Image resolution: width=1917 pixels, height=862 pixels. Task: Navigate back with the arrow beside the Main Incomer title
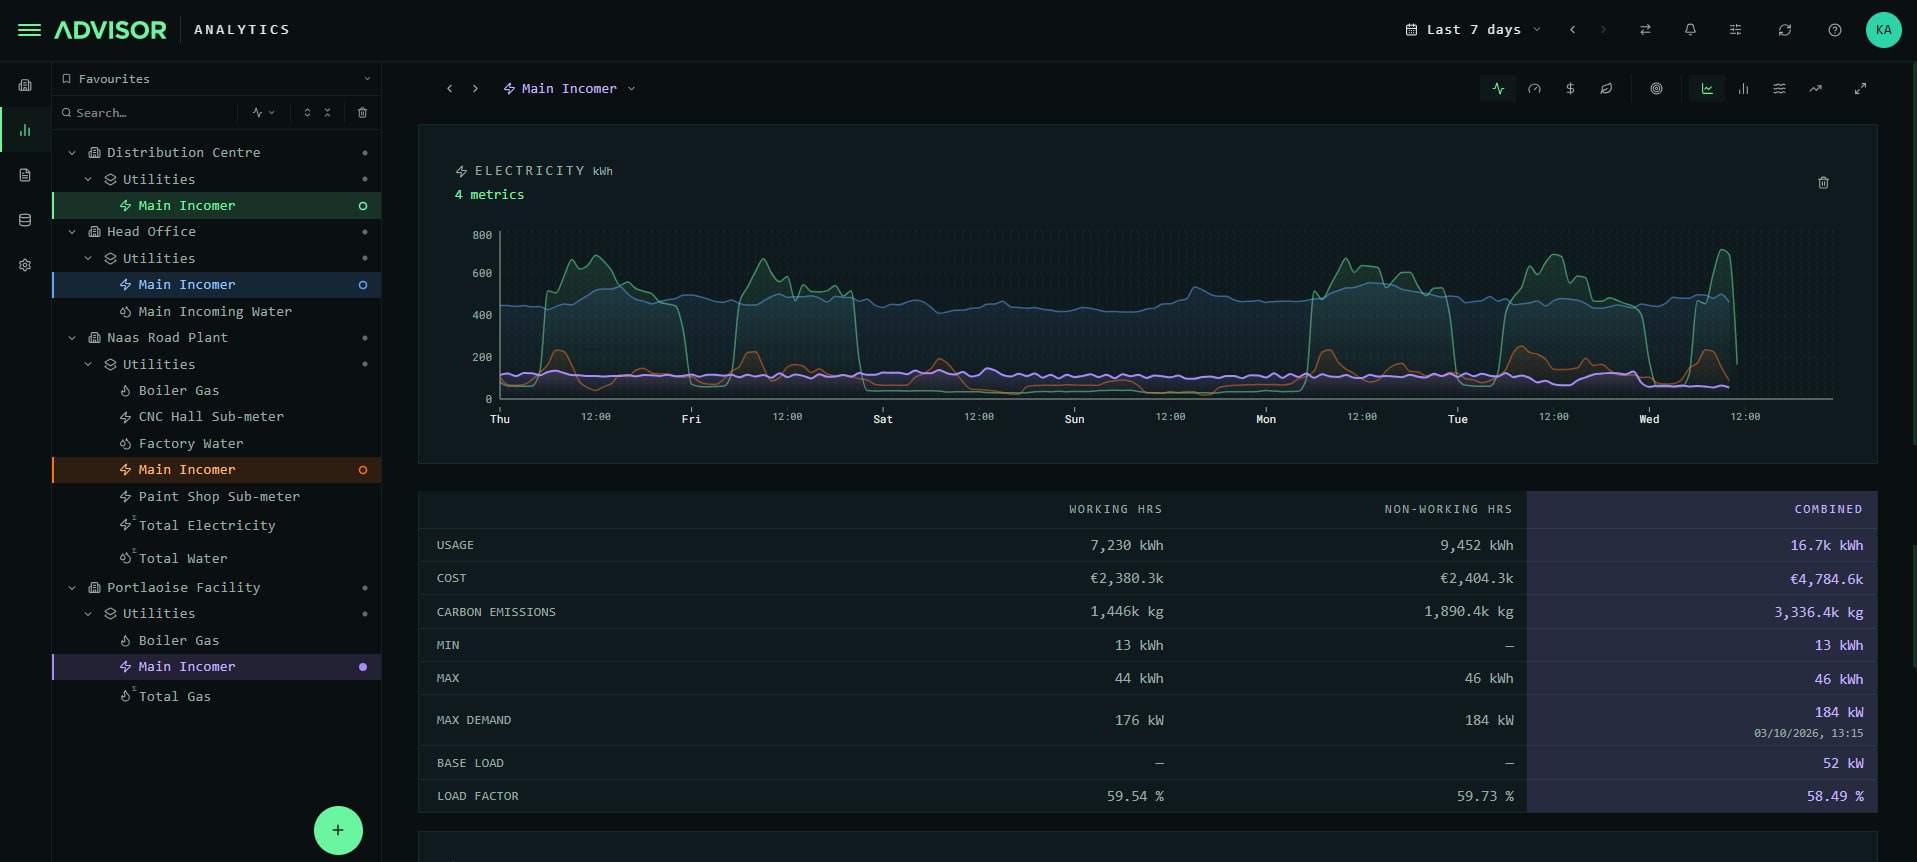coord(450,89)
